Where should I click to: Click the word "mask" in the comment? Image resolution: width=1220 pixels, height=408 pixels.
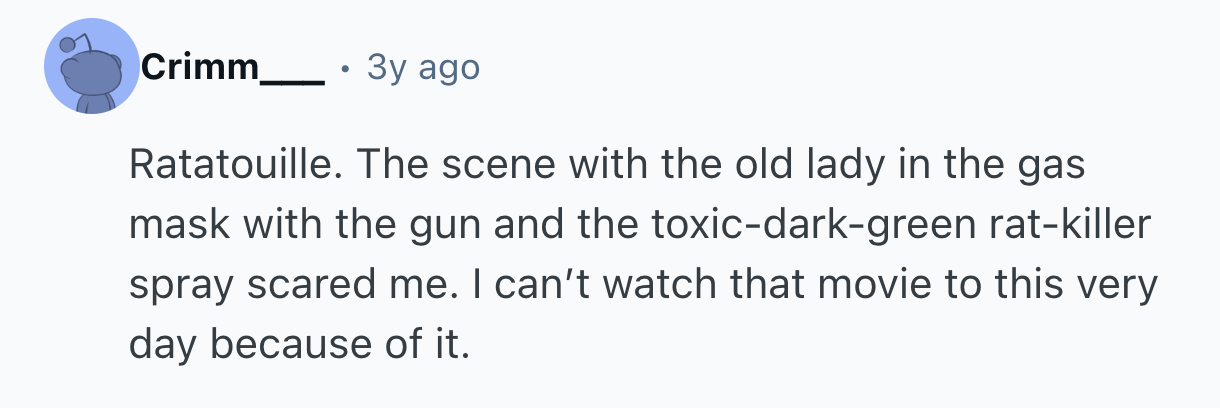(x=177, y=226)
